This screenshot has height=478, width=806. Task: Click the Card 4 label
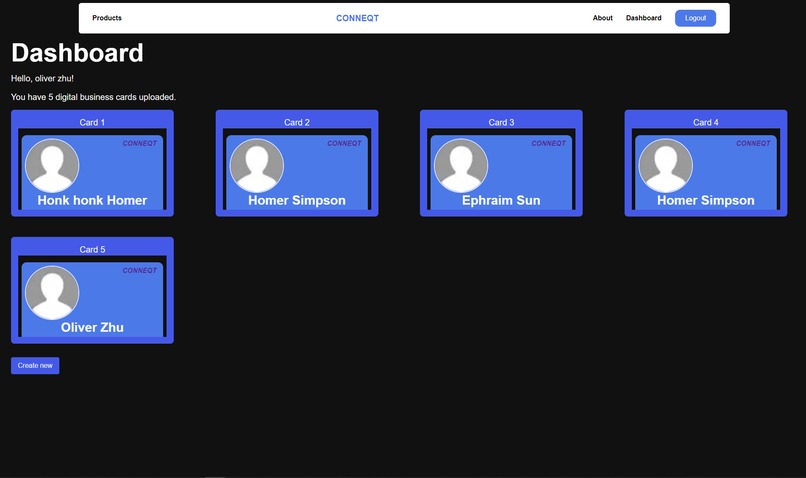(x=706, y=122)
